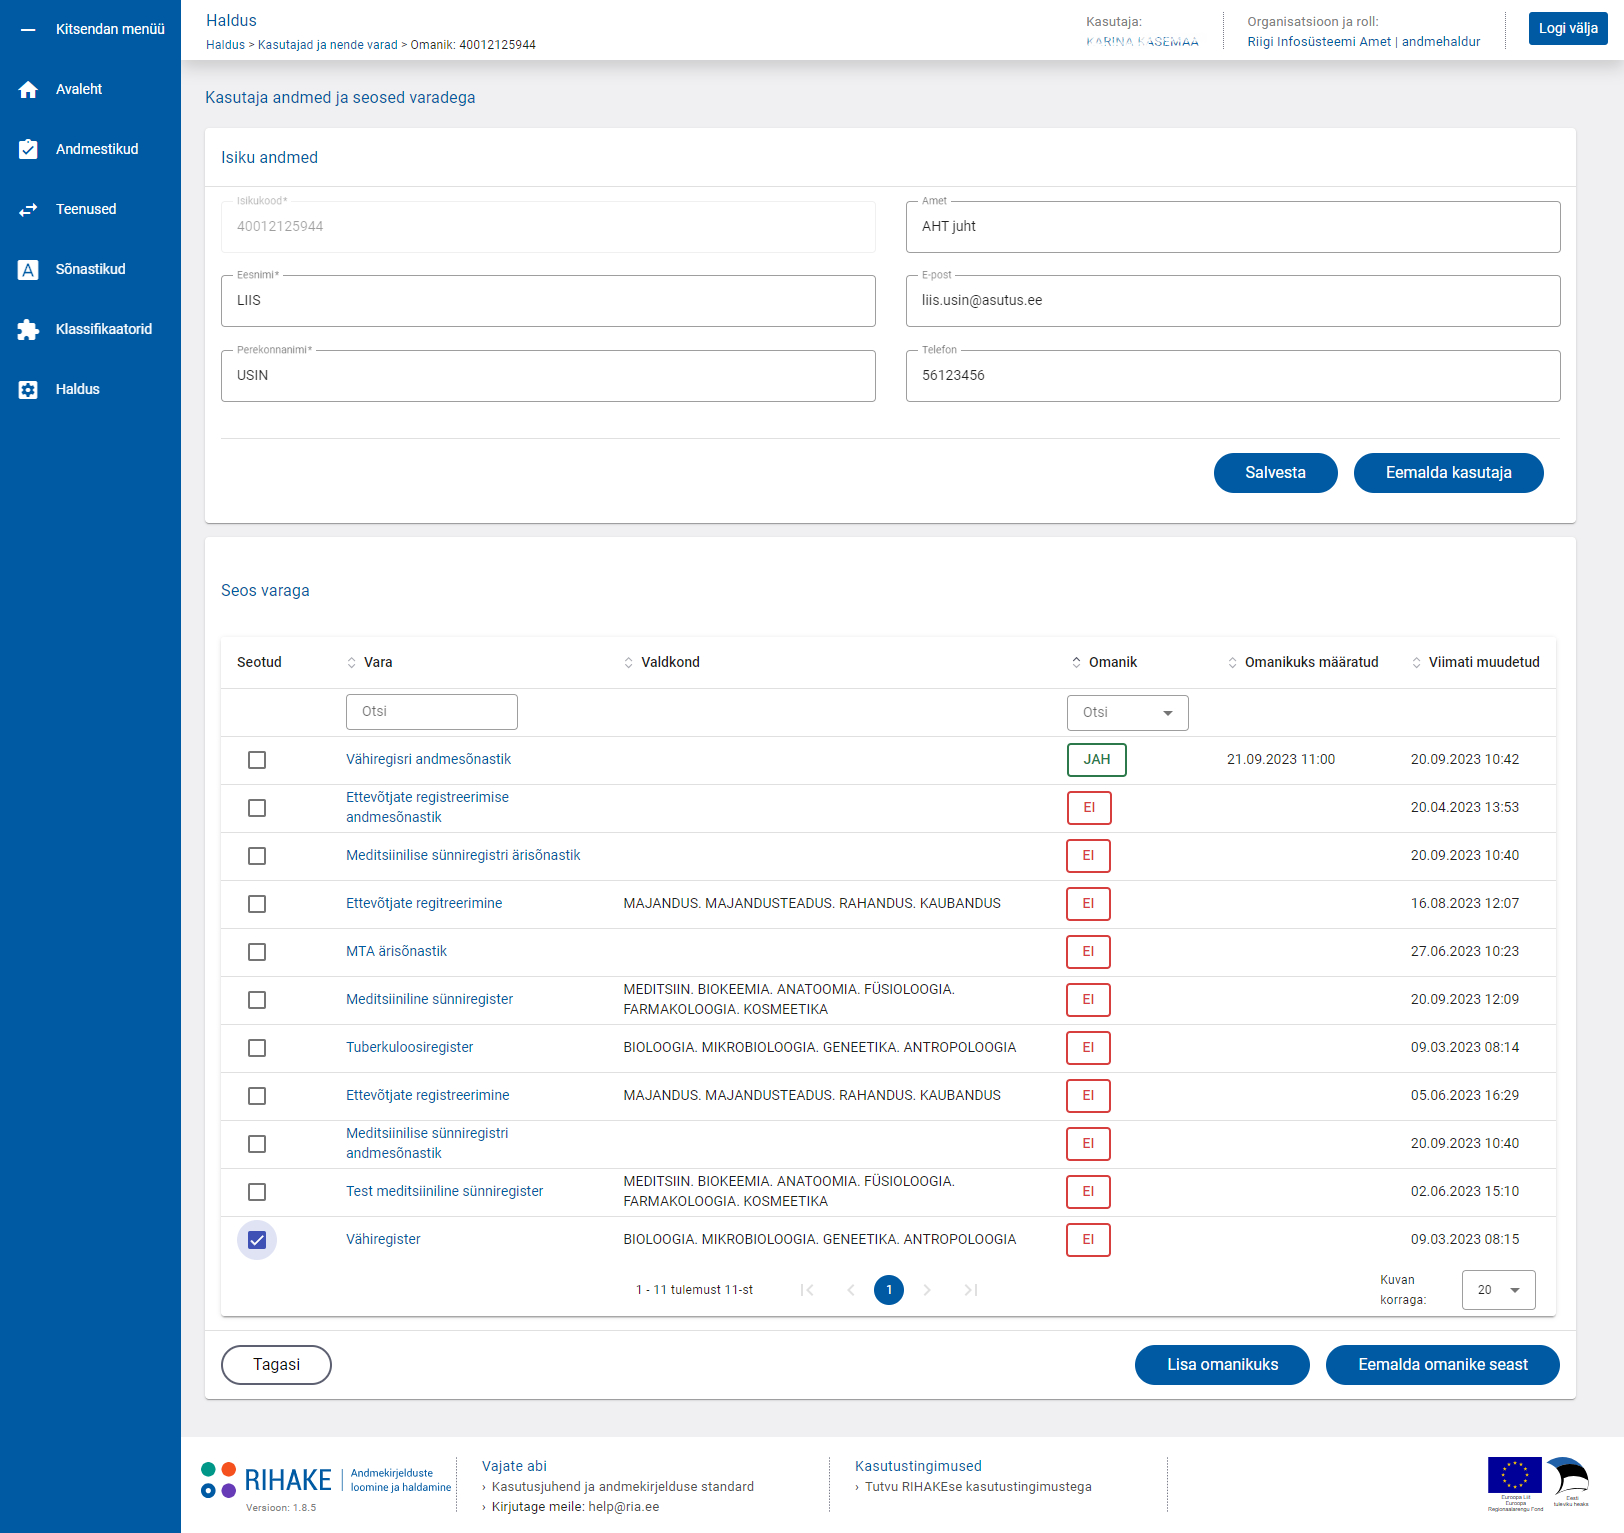Sort by Viimati muudetud column
The image size is (1624, 1533).
(1475, 662)
